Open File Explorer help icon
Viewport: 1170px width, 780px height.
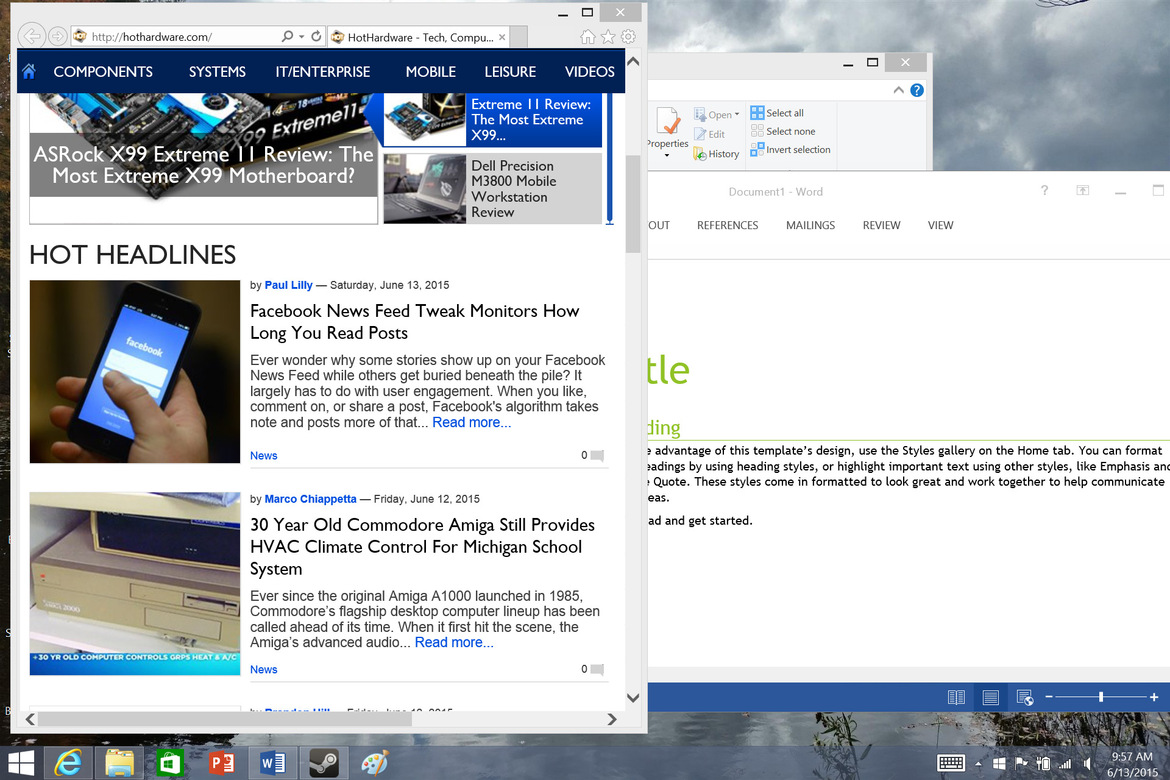(x=917, y=90)
